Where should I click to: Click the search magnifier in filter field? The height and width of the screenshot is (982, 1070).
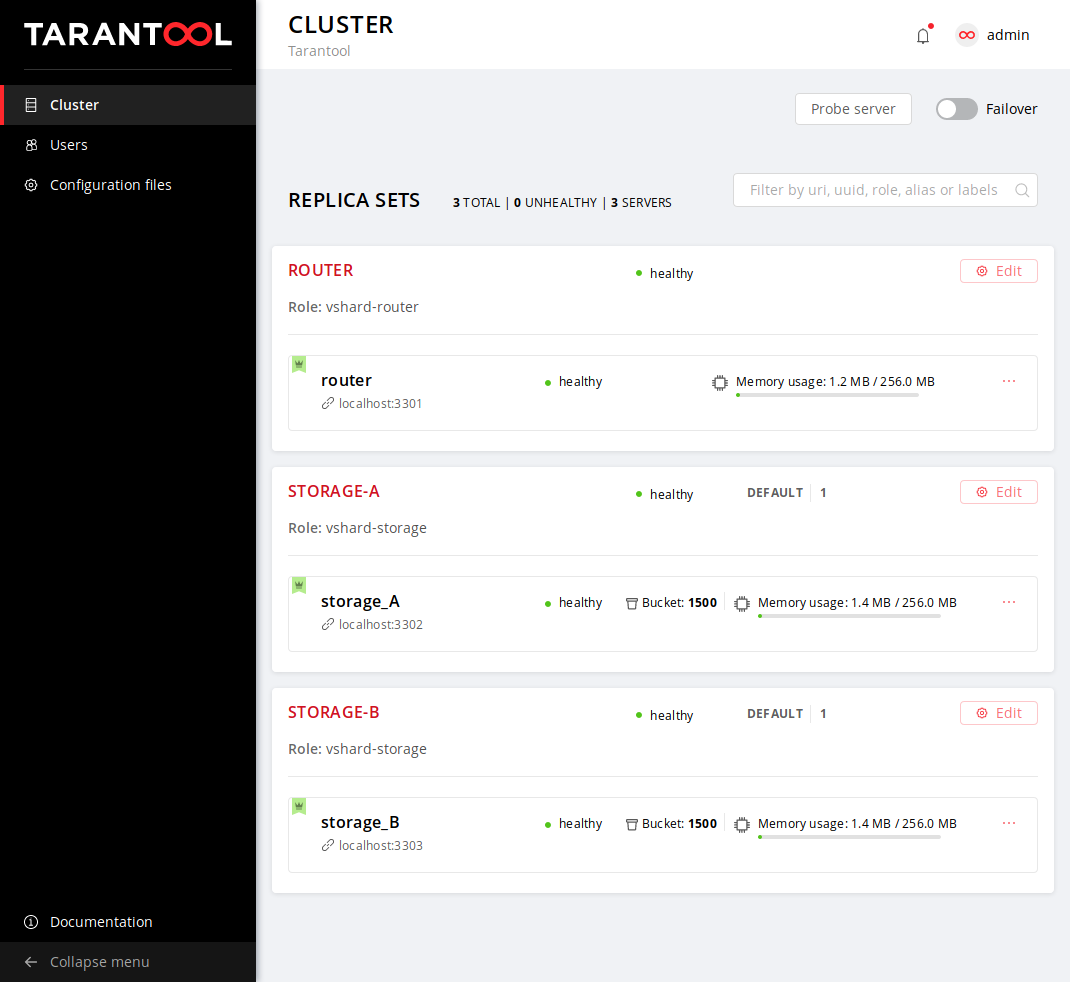[x=1022, y=190]
